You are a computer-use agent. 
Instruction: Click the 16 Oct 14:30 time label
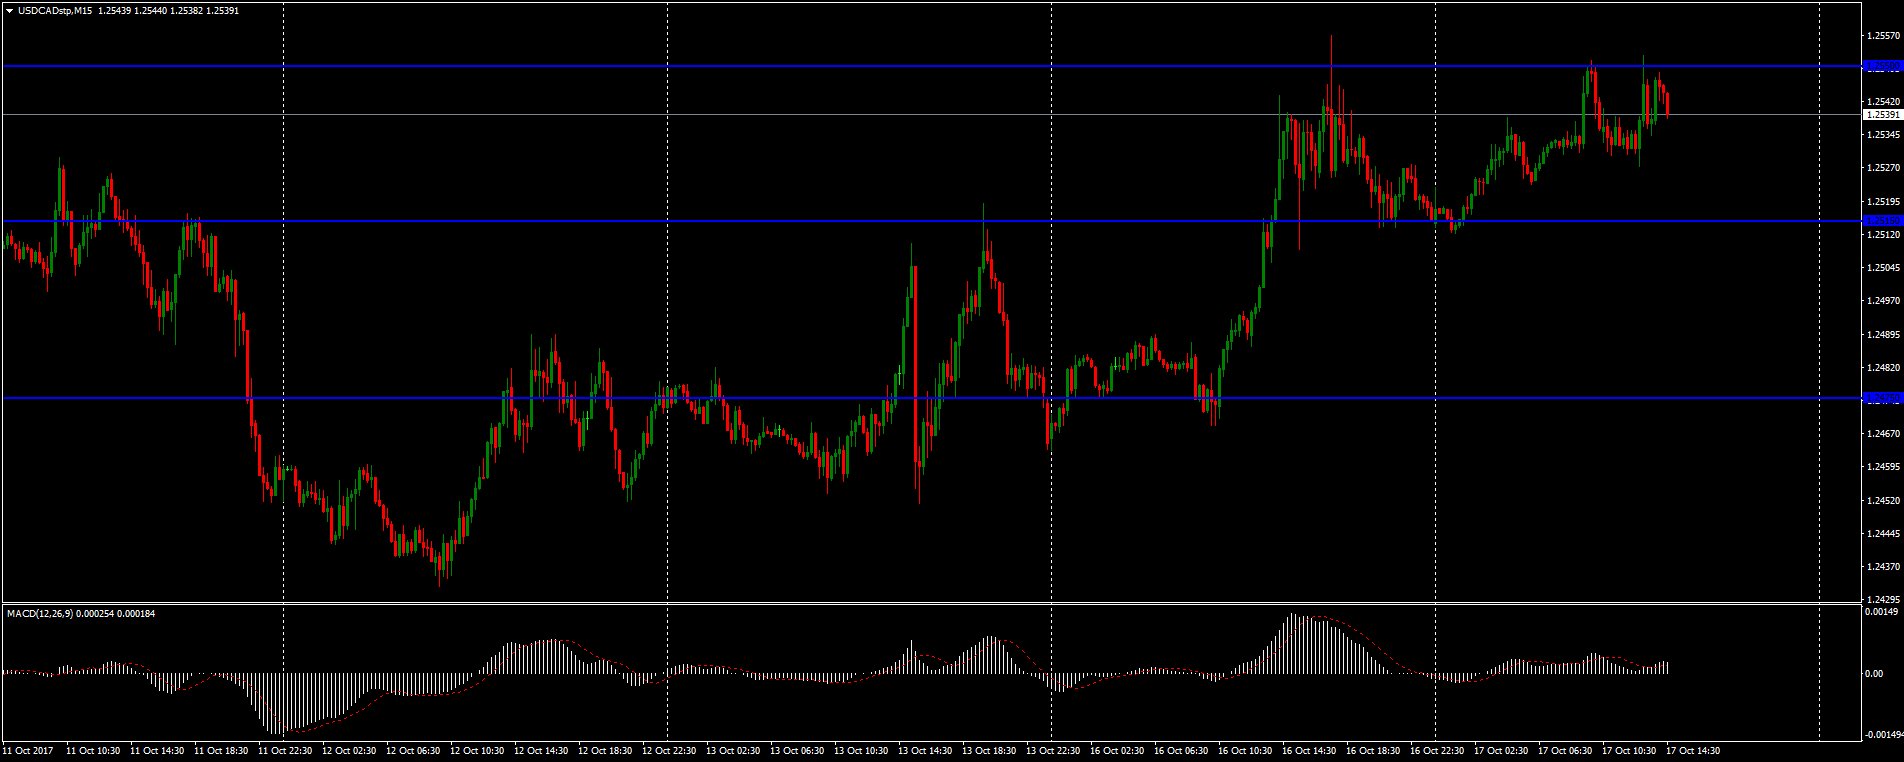point(1310,750)
